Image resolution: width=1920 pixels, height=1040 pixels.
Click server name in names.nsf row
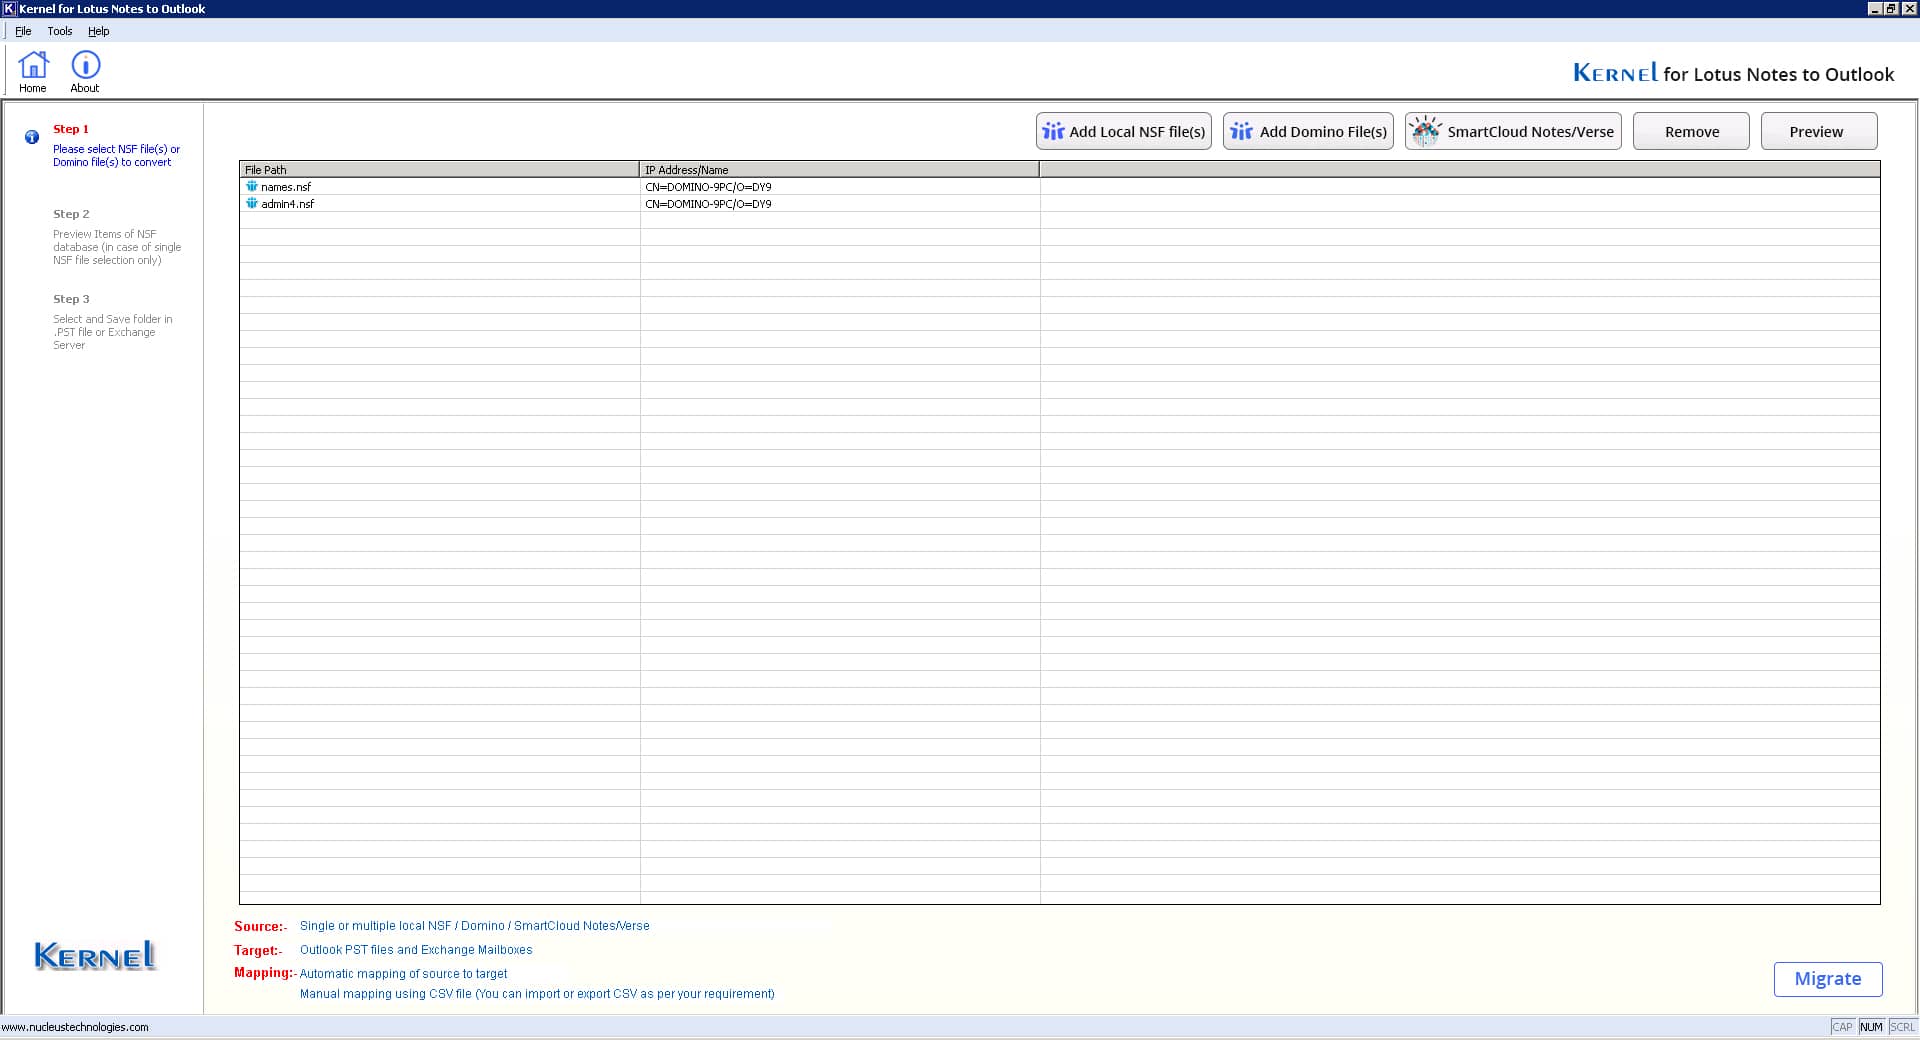tap(708, 187)
